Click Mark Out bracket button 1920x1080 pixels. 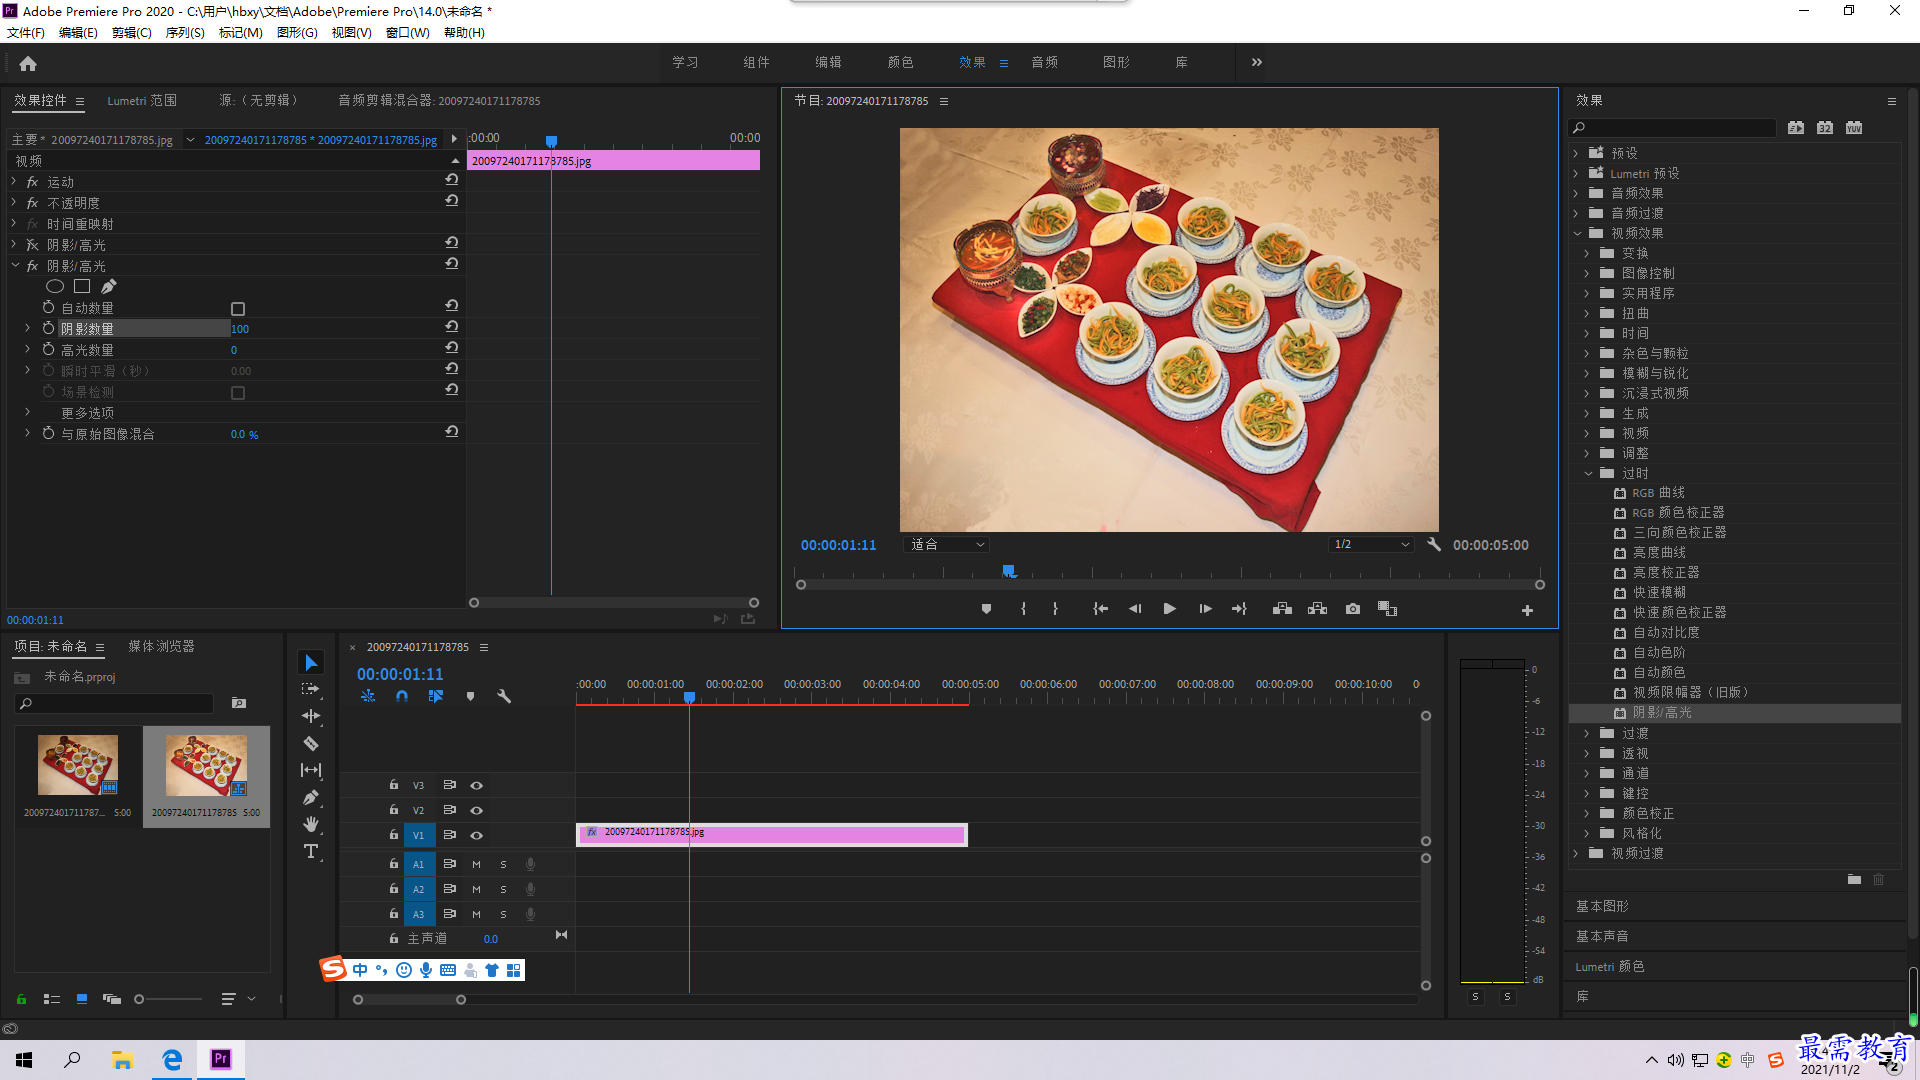point(1055,609)
